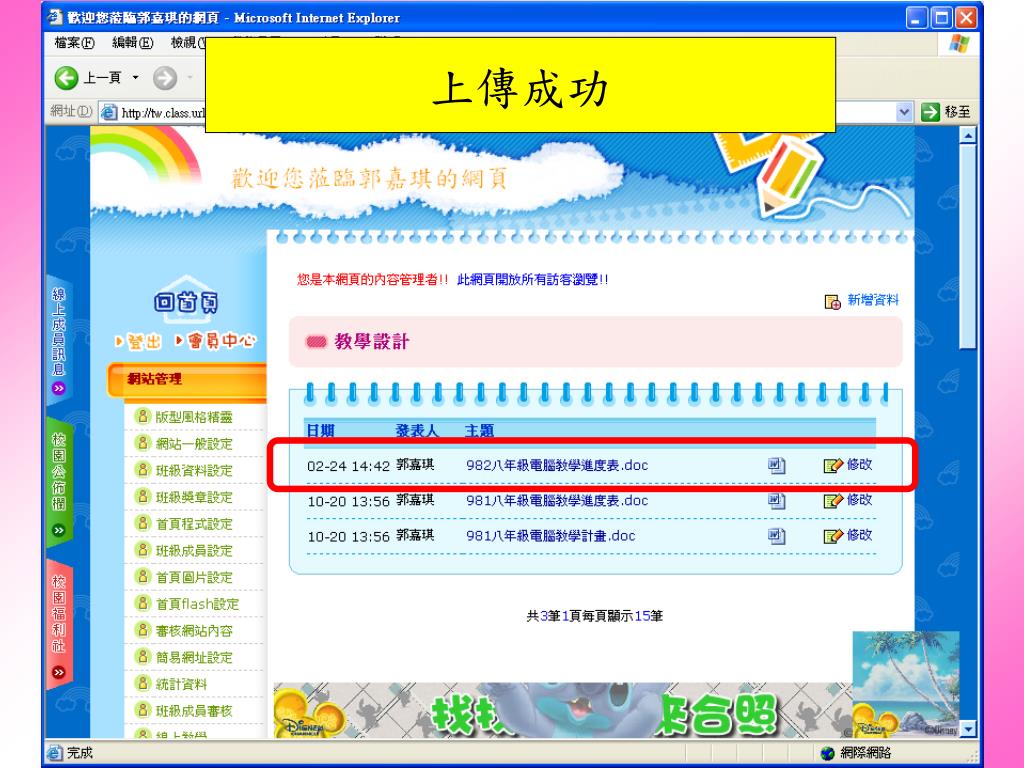Click the icon beside 統計資料
The width and height of the screenshot is (1024, 768).
(x=142, y=683)
